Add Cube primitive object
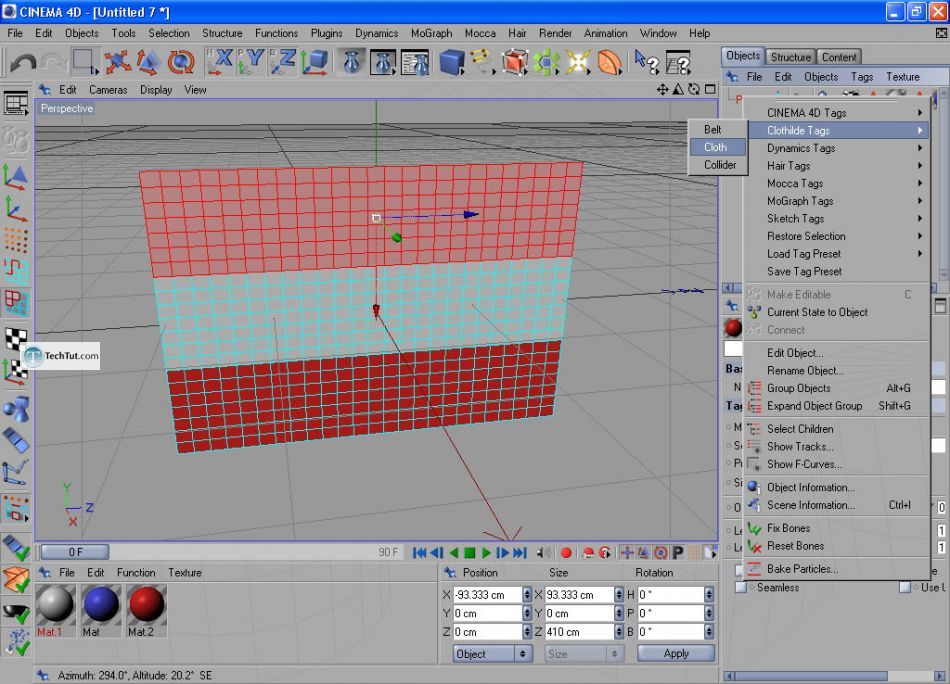 pyautogui.click(x=452, y=62)
